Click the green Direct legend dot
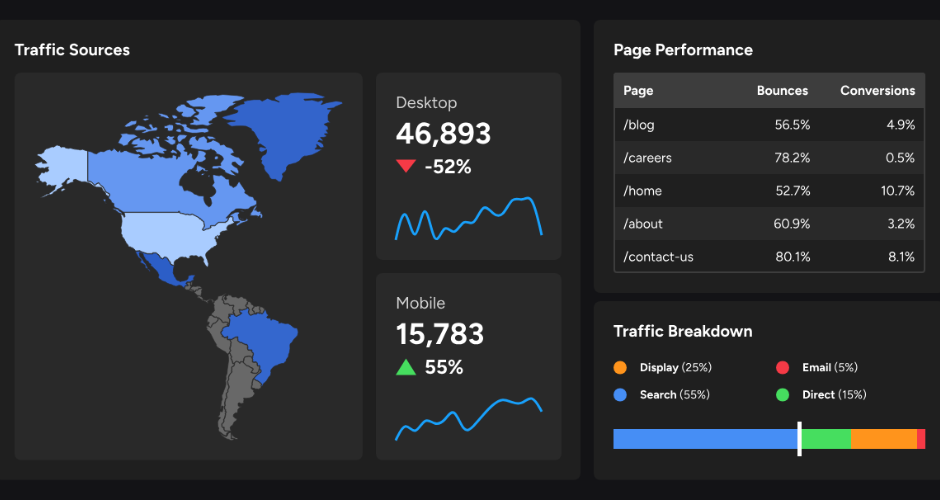 pyautogui.click(x=783, y=395)
